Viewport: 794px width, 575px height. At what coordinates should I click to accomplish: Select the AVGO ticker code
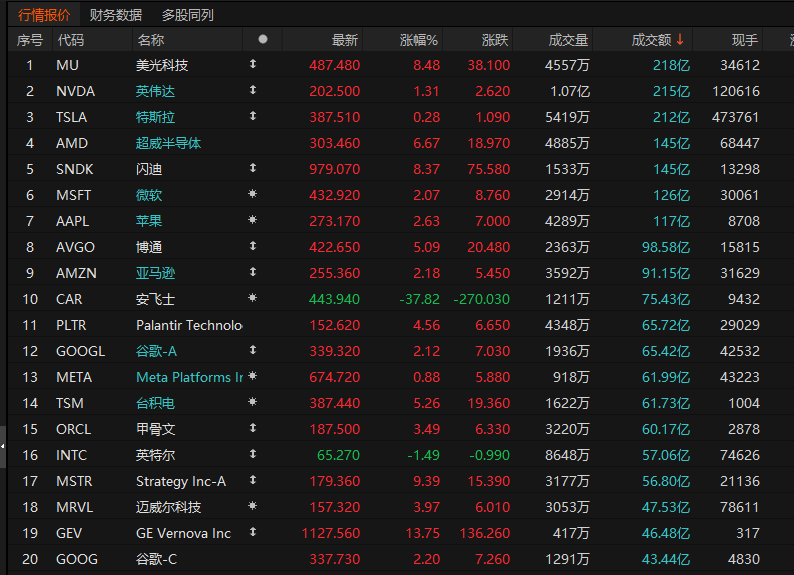75,247
